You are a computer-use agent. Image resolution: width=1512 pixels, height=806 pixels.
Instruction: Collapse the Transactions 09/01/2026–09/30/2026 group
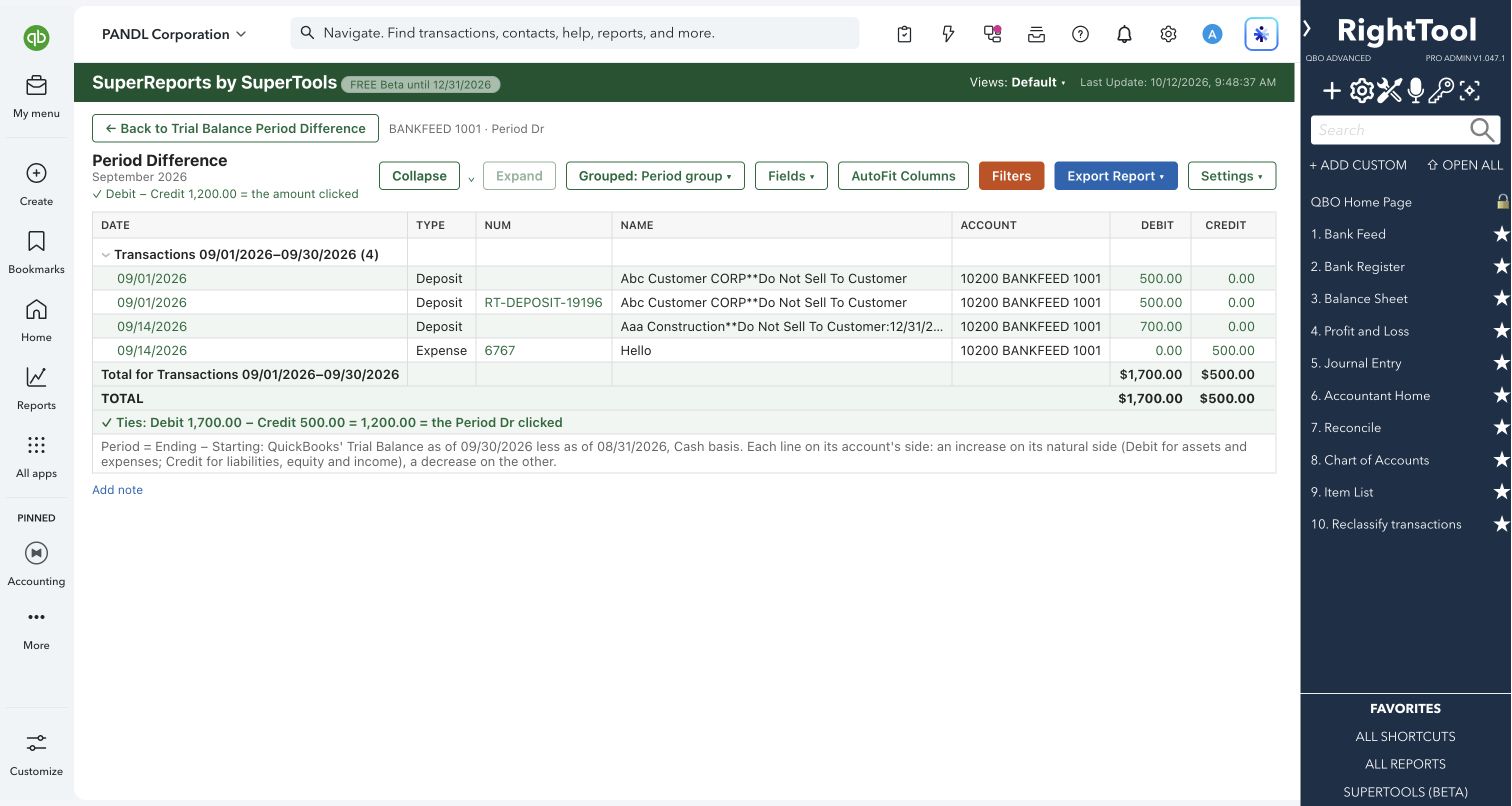tap(105, 255)
